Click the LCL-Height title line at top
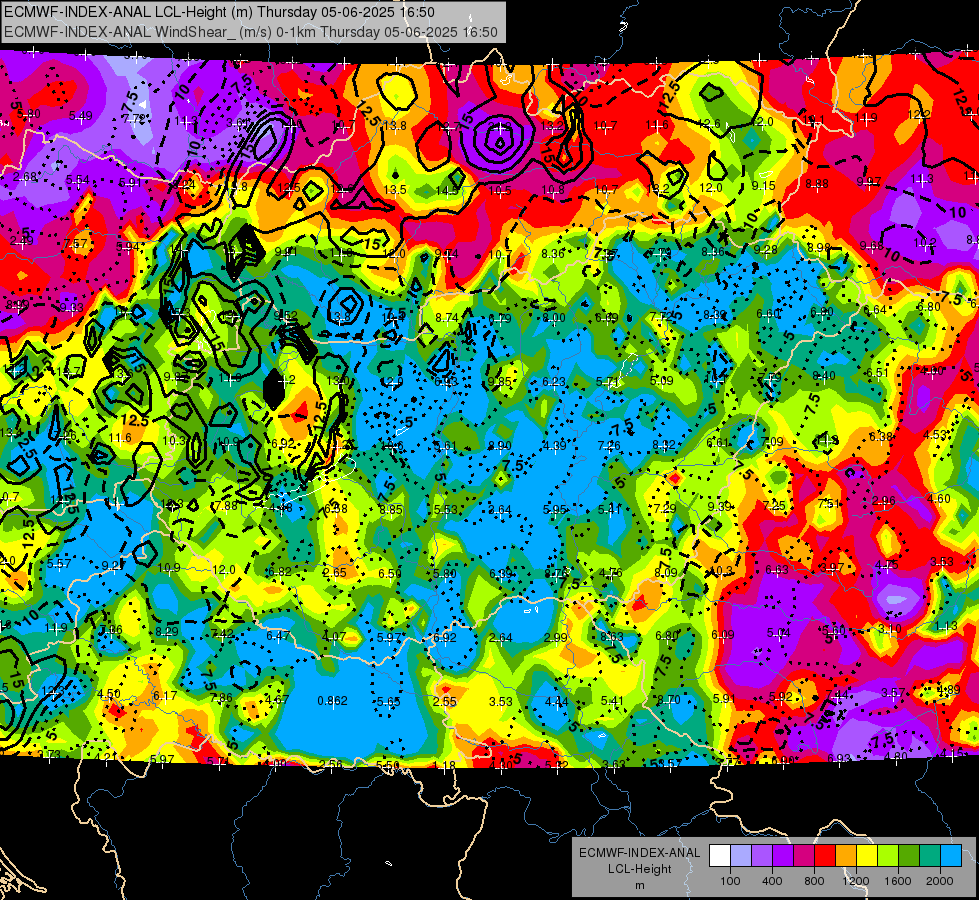The image size is (979, 900). (x=219, y=12)
